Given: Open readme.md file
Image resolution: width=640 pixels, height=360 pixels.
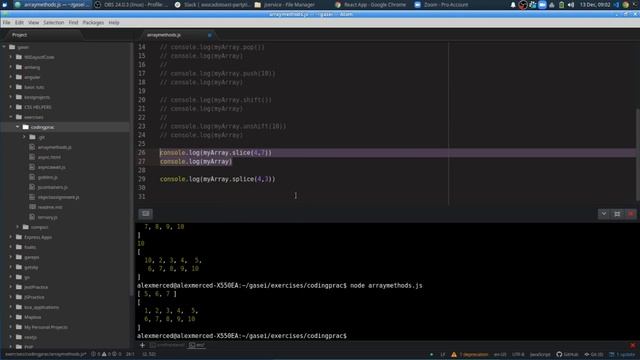Looking at the screenshot, I should (50, 207).
